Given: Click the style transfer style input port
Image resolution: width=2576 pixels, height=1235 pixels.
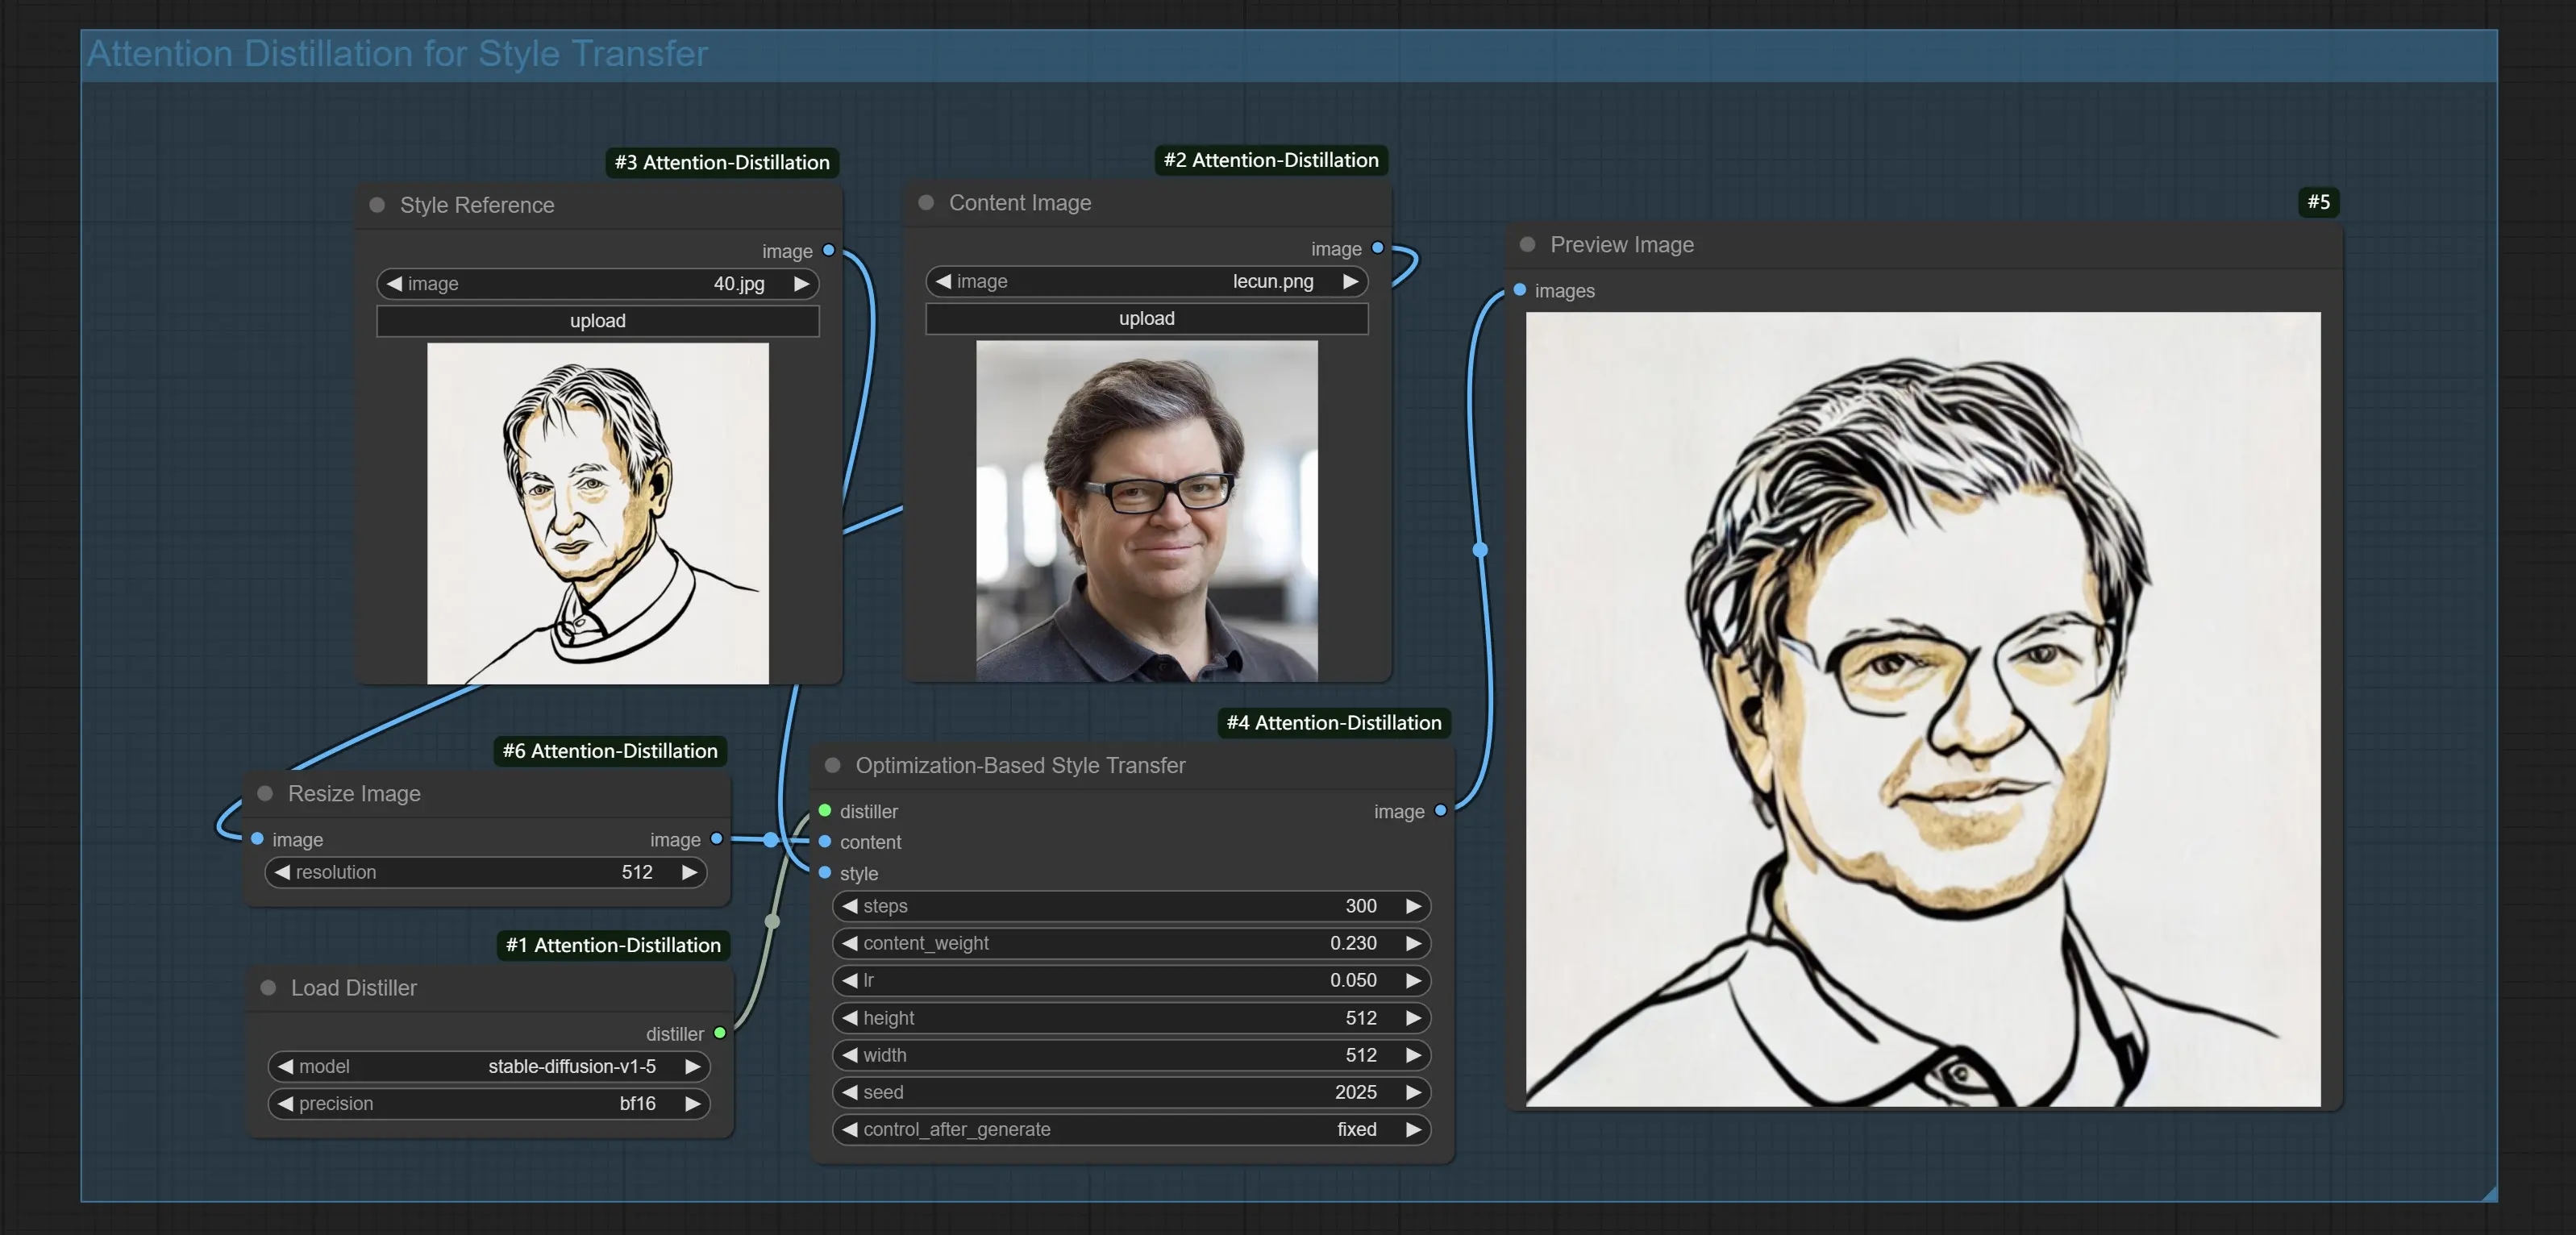Looking at the screenshot, I should pyautogui.click(x=825, y=873).
